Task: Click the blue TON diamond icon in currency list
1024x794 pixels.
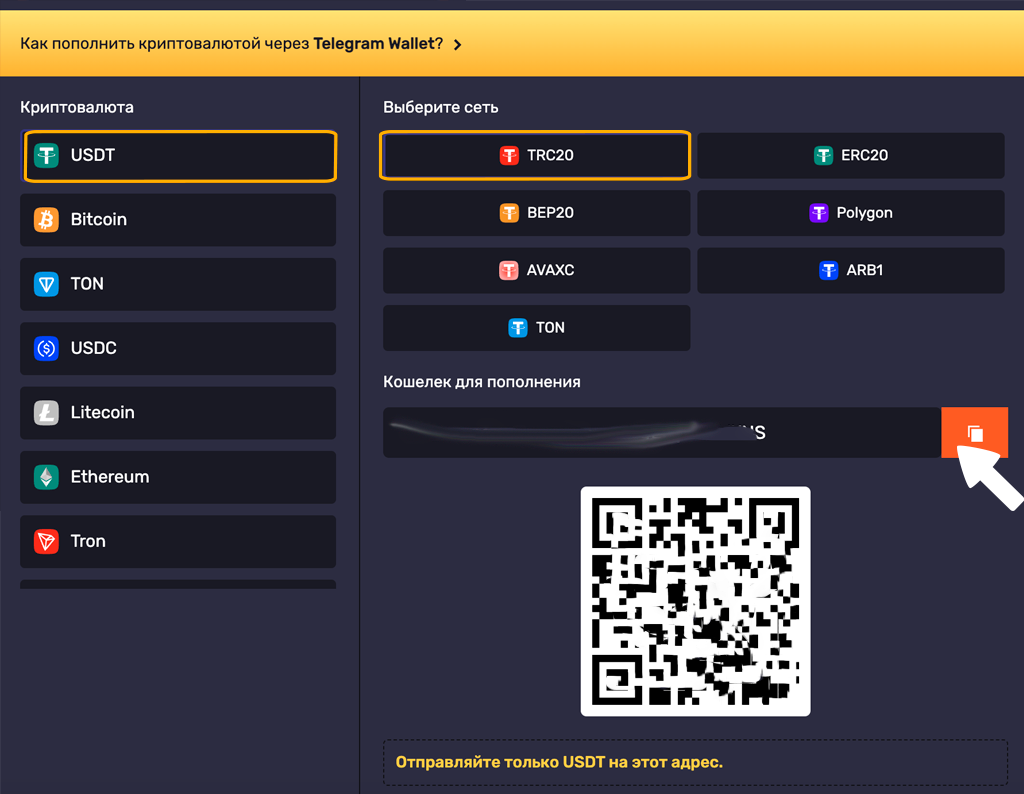Action: tap(46, 284)
